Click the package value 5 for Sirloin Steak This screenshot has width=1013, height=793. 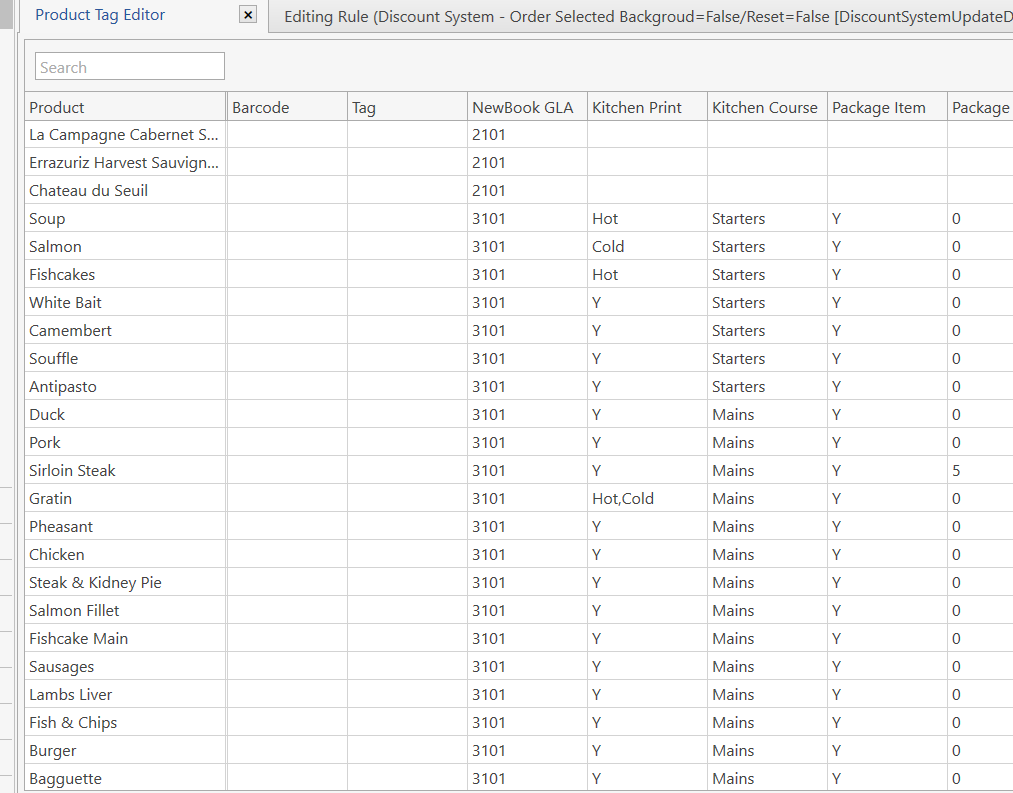[x=980, y=471]
